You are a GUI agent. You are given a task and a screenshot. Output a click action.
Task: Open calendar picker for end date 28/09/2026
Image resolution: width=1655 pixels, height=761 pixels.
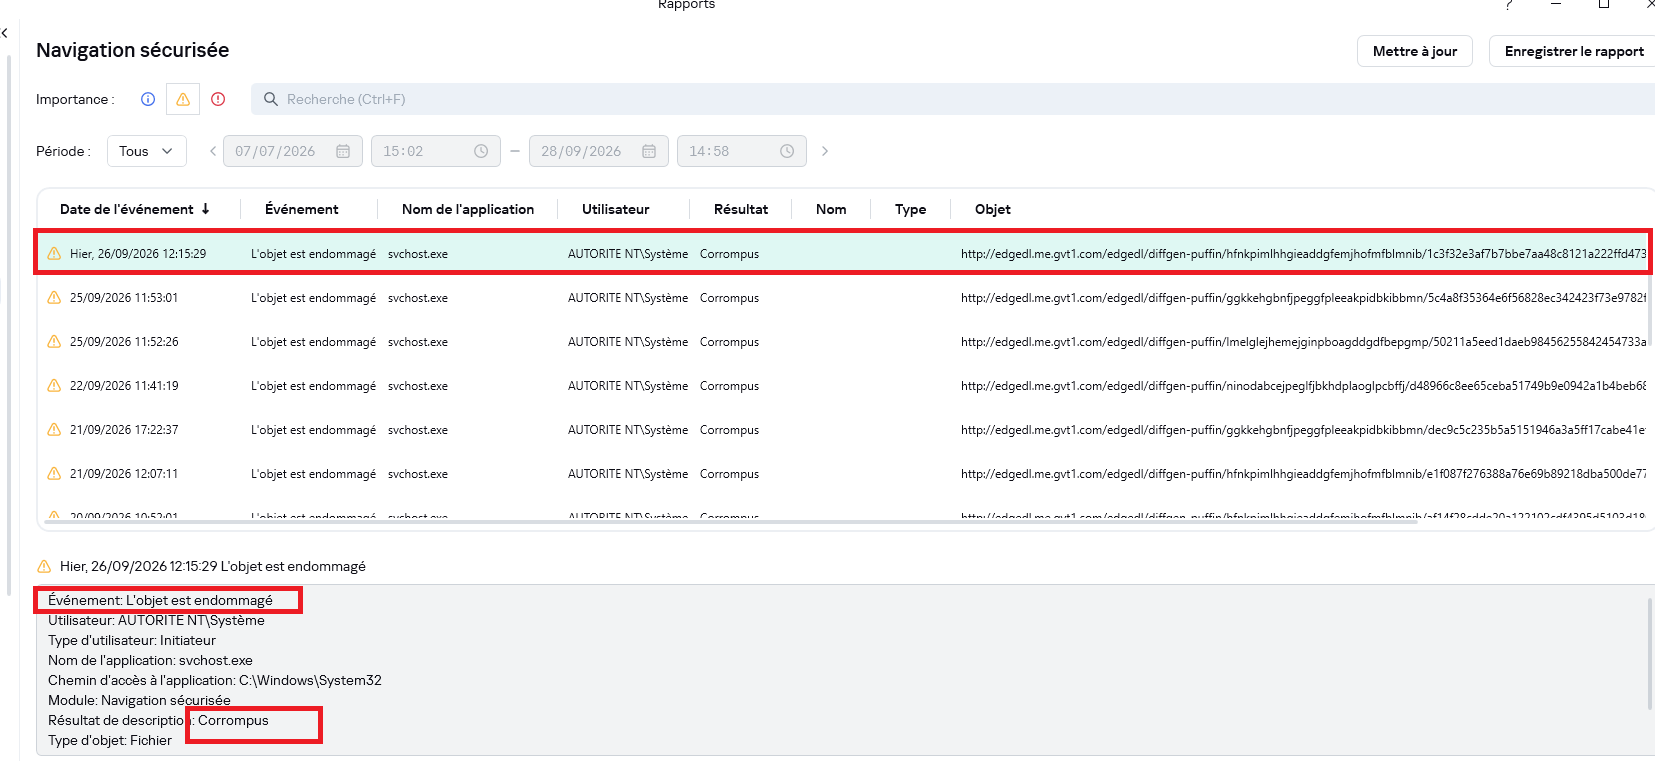point(649,151)
